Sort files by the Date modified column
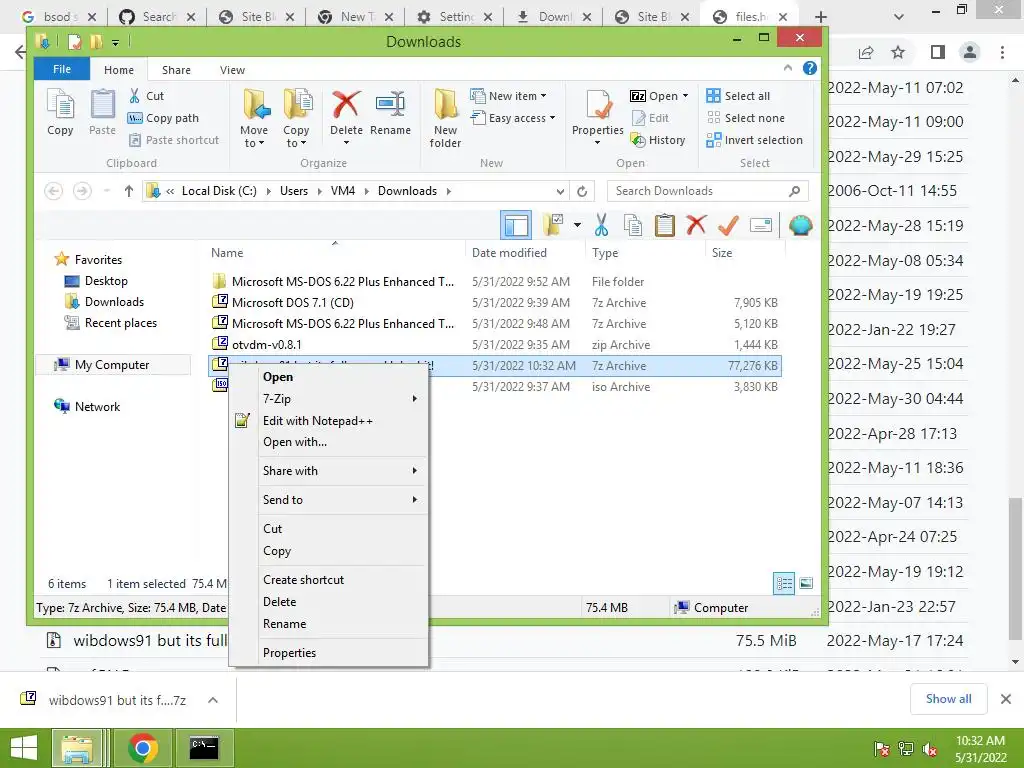The width and height of the screenshot is (1024, 768). [509, 253]
